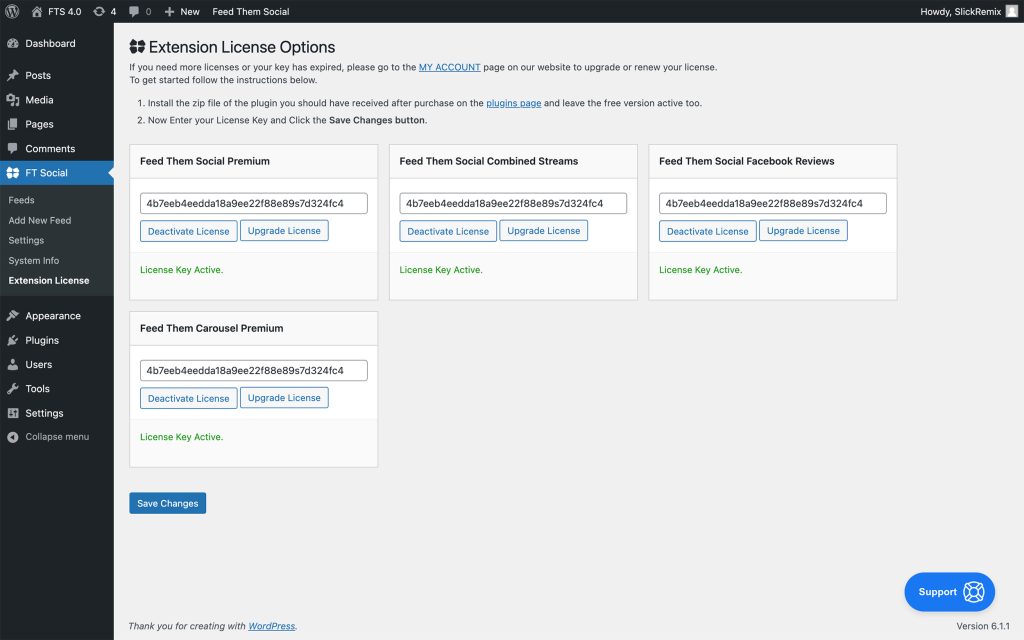Screen dimensions: 1024x640
Task: Open the updates icon showing 4
Action: pyautogui.click(x=99, y=11)
